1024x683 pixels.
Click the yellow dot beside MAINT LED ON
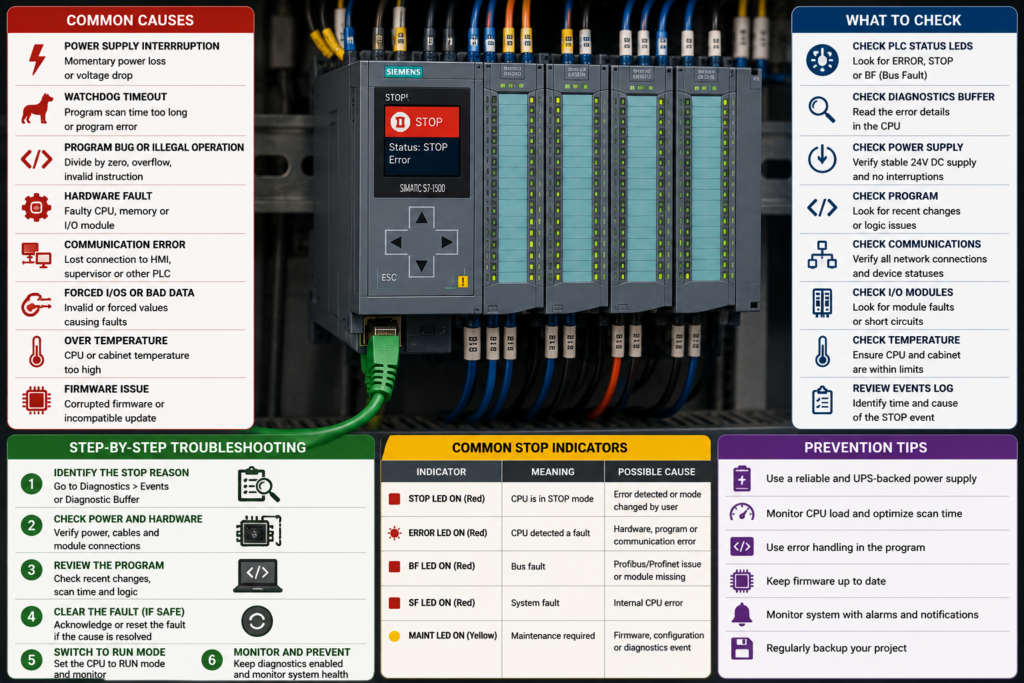(394, 636)
